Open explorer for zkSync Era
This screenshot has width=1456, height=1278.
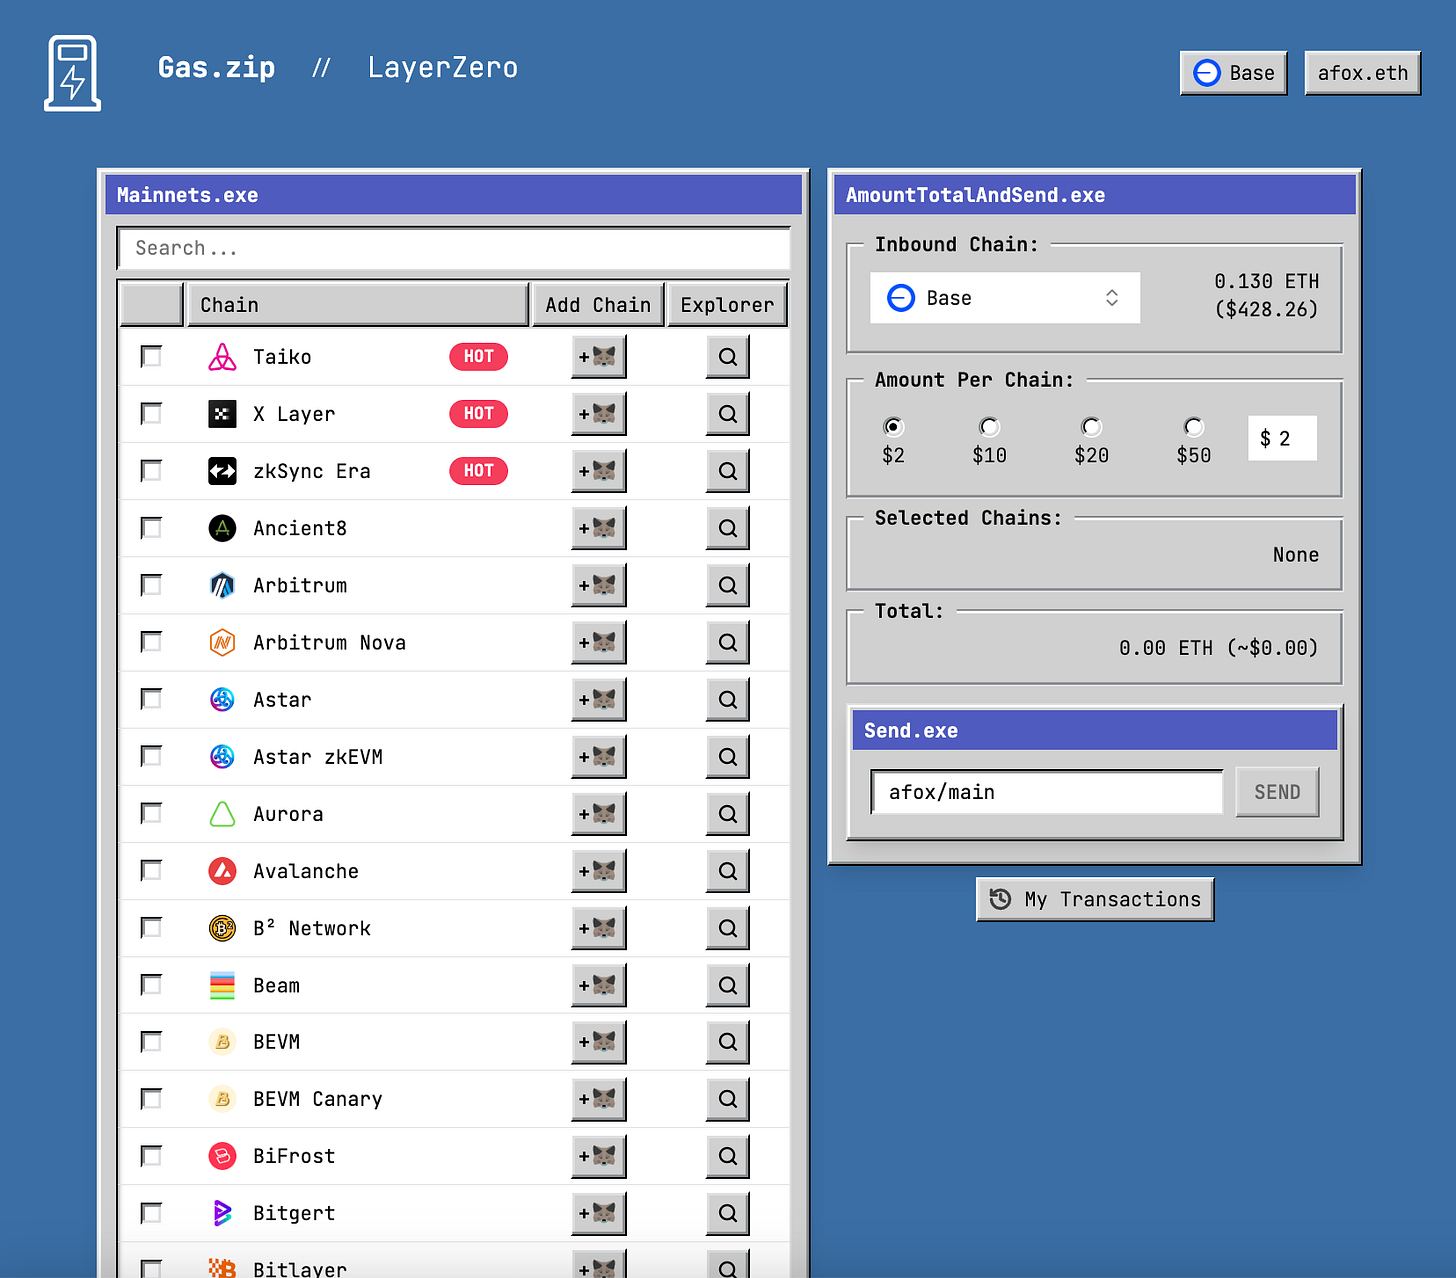727,471
